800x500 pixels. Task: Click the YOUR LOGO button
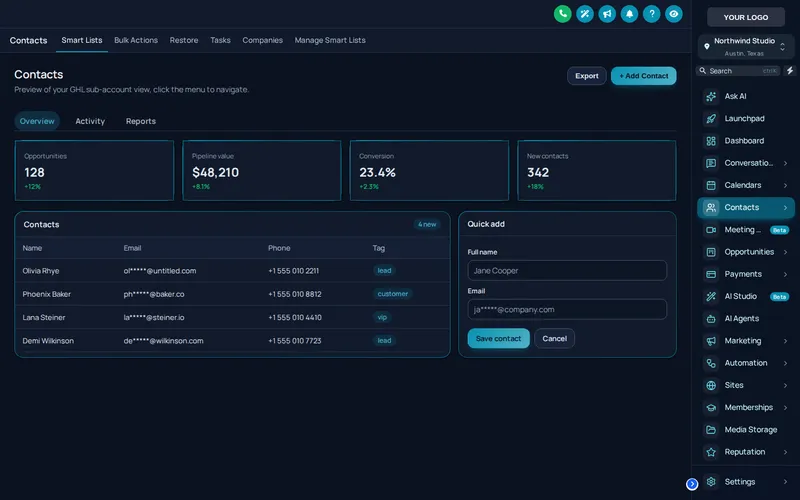click(745, 17)
